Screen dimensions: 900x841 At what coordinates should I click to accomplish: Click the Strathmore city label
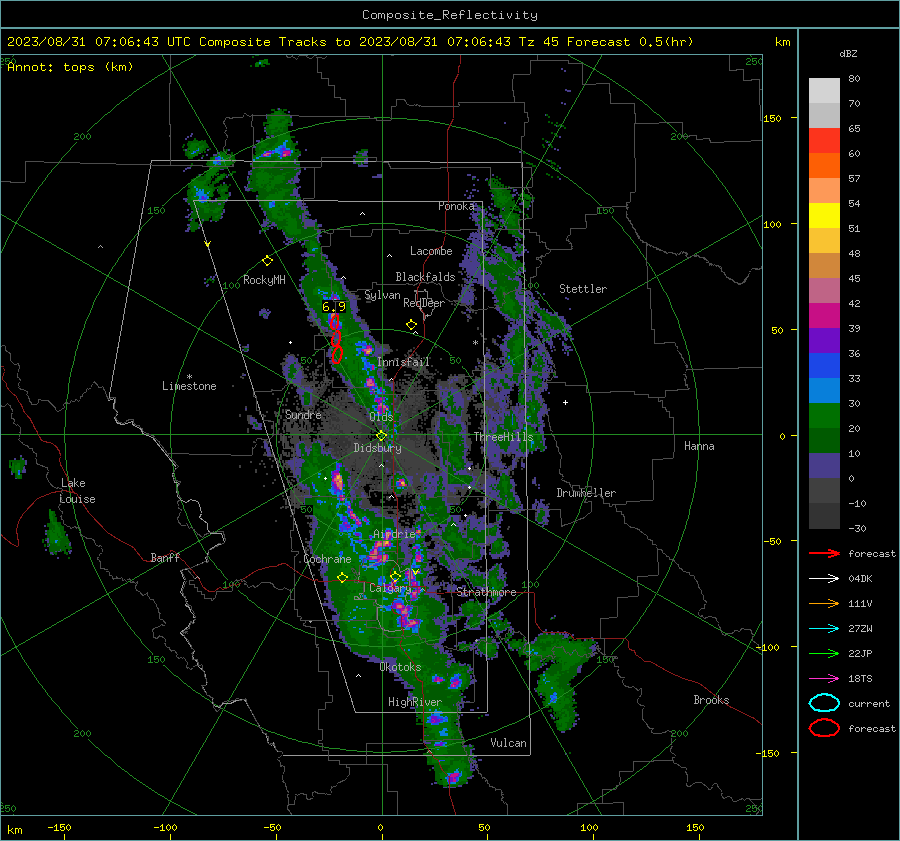[486, 592]
